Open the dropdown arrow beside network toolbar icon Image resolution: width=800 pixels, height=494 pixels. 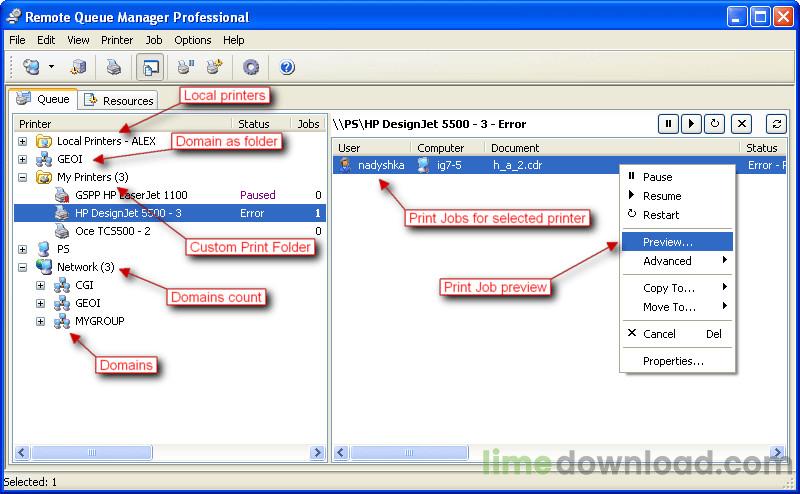[x=51, y=66]
